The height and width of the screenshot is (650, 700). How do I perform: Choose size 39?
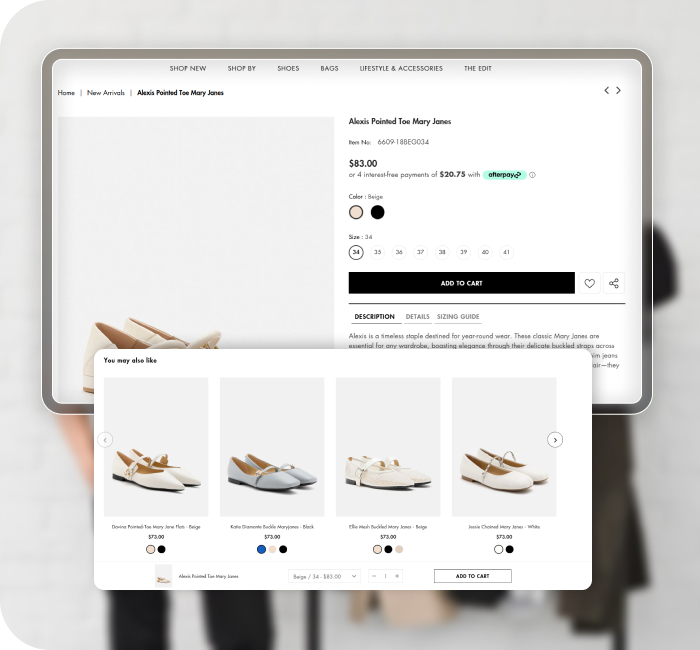pos(464,252)
